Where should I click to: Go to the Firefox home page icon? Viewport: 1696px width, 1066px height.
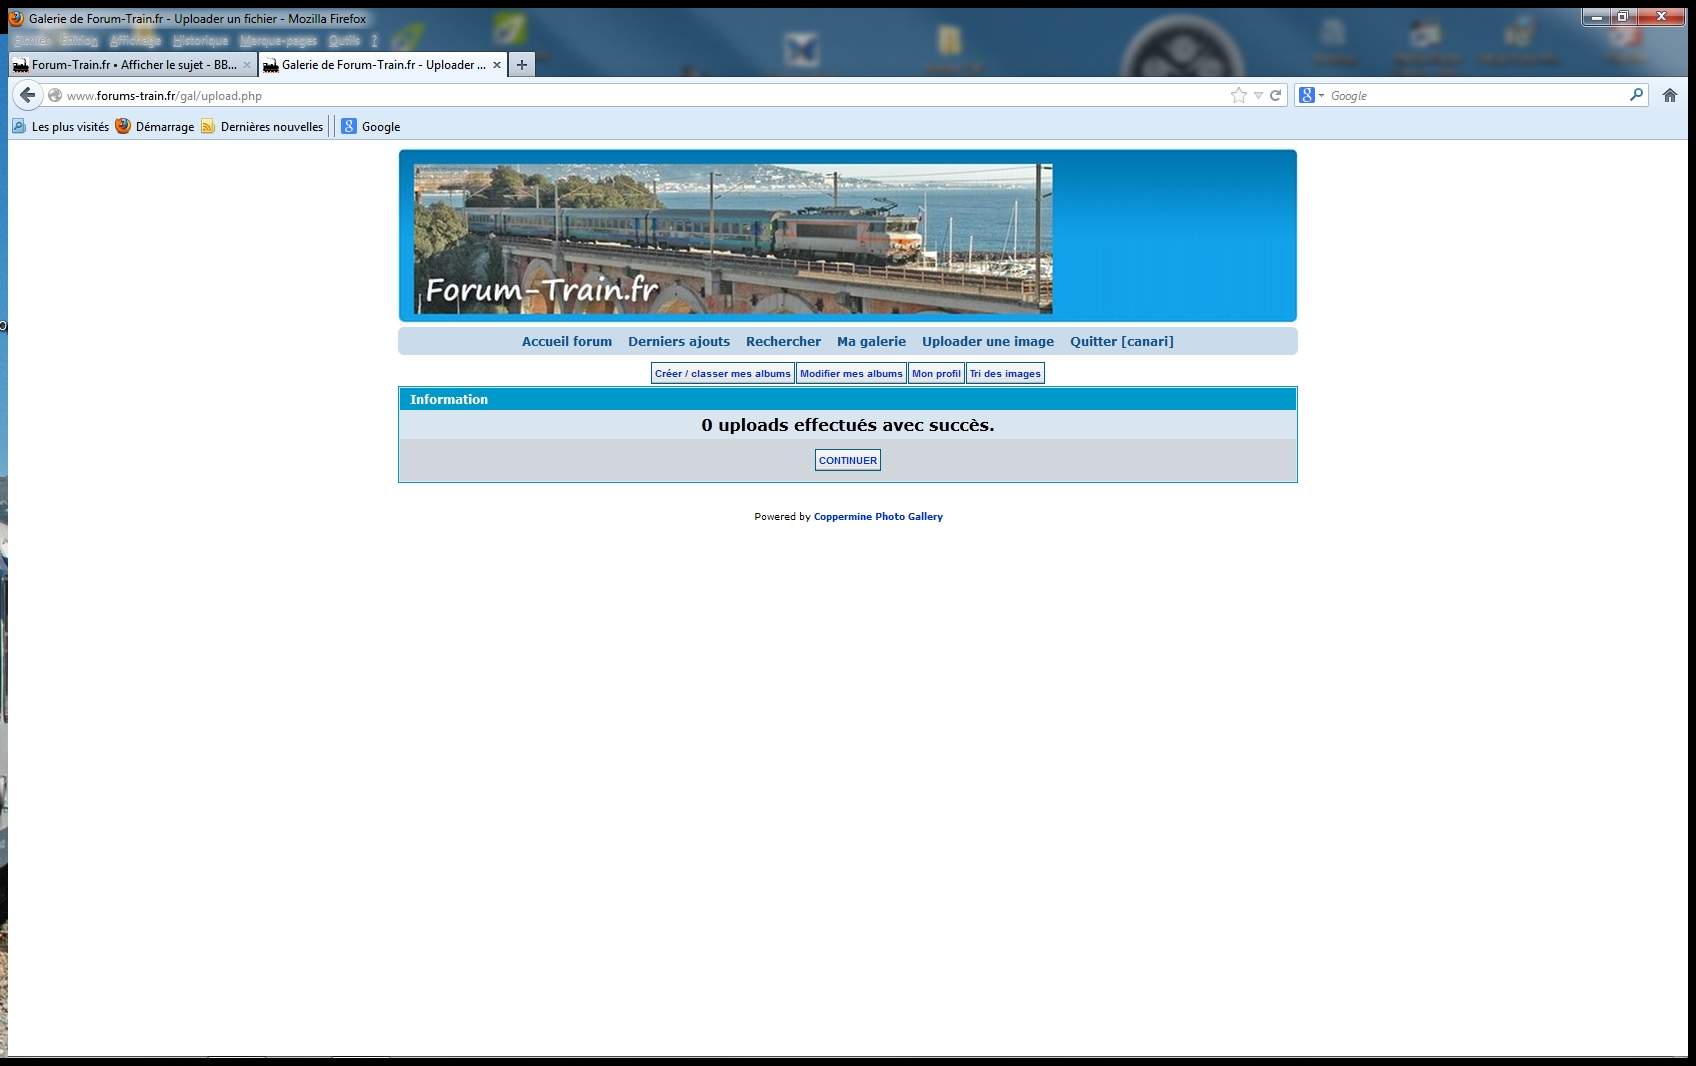(1669, 95)
